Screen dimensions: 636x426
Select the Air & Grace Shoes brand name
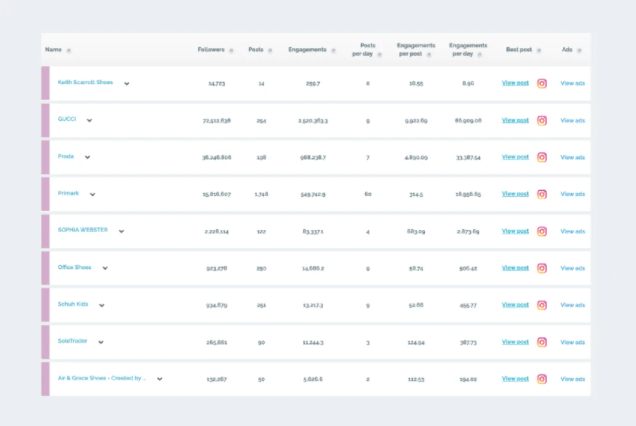click(x=102, y=379)
